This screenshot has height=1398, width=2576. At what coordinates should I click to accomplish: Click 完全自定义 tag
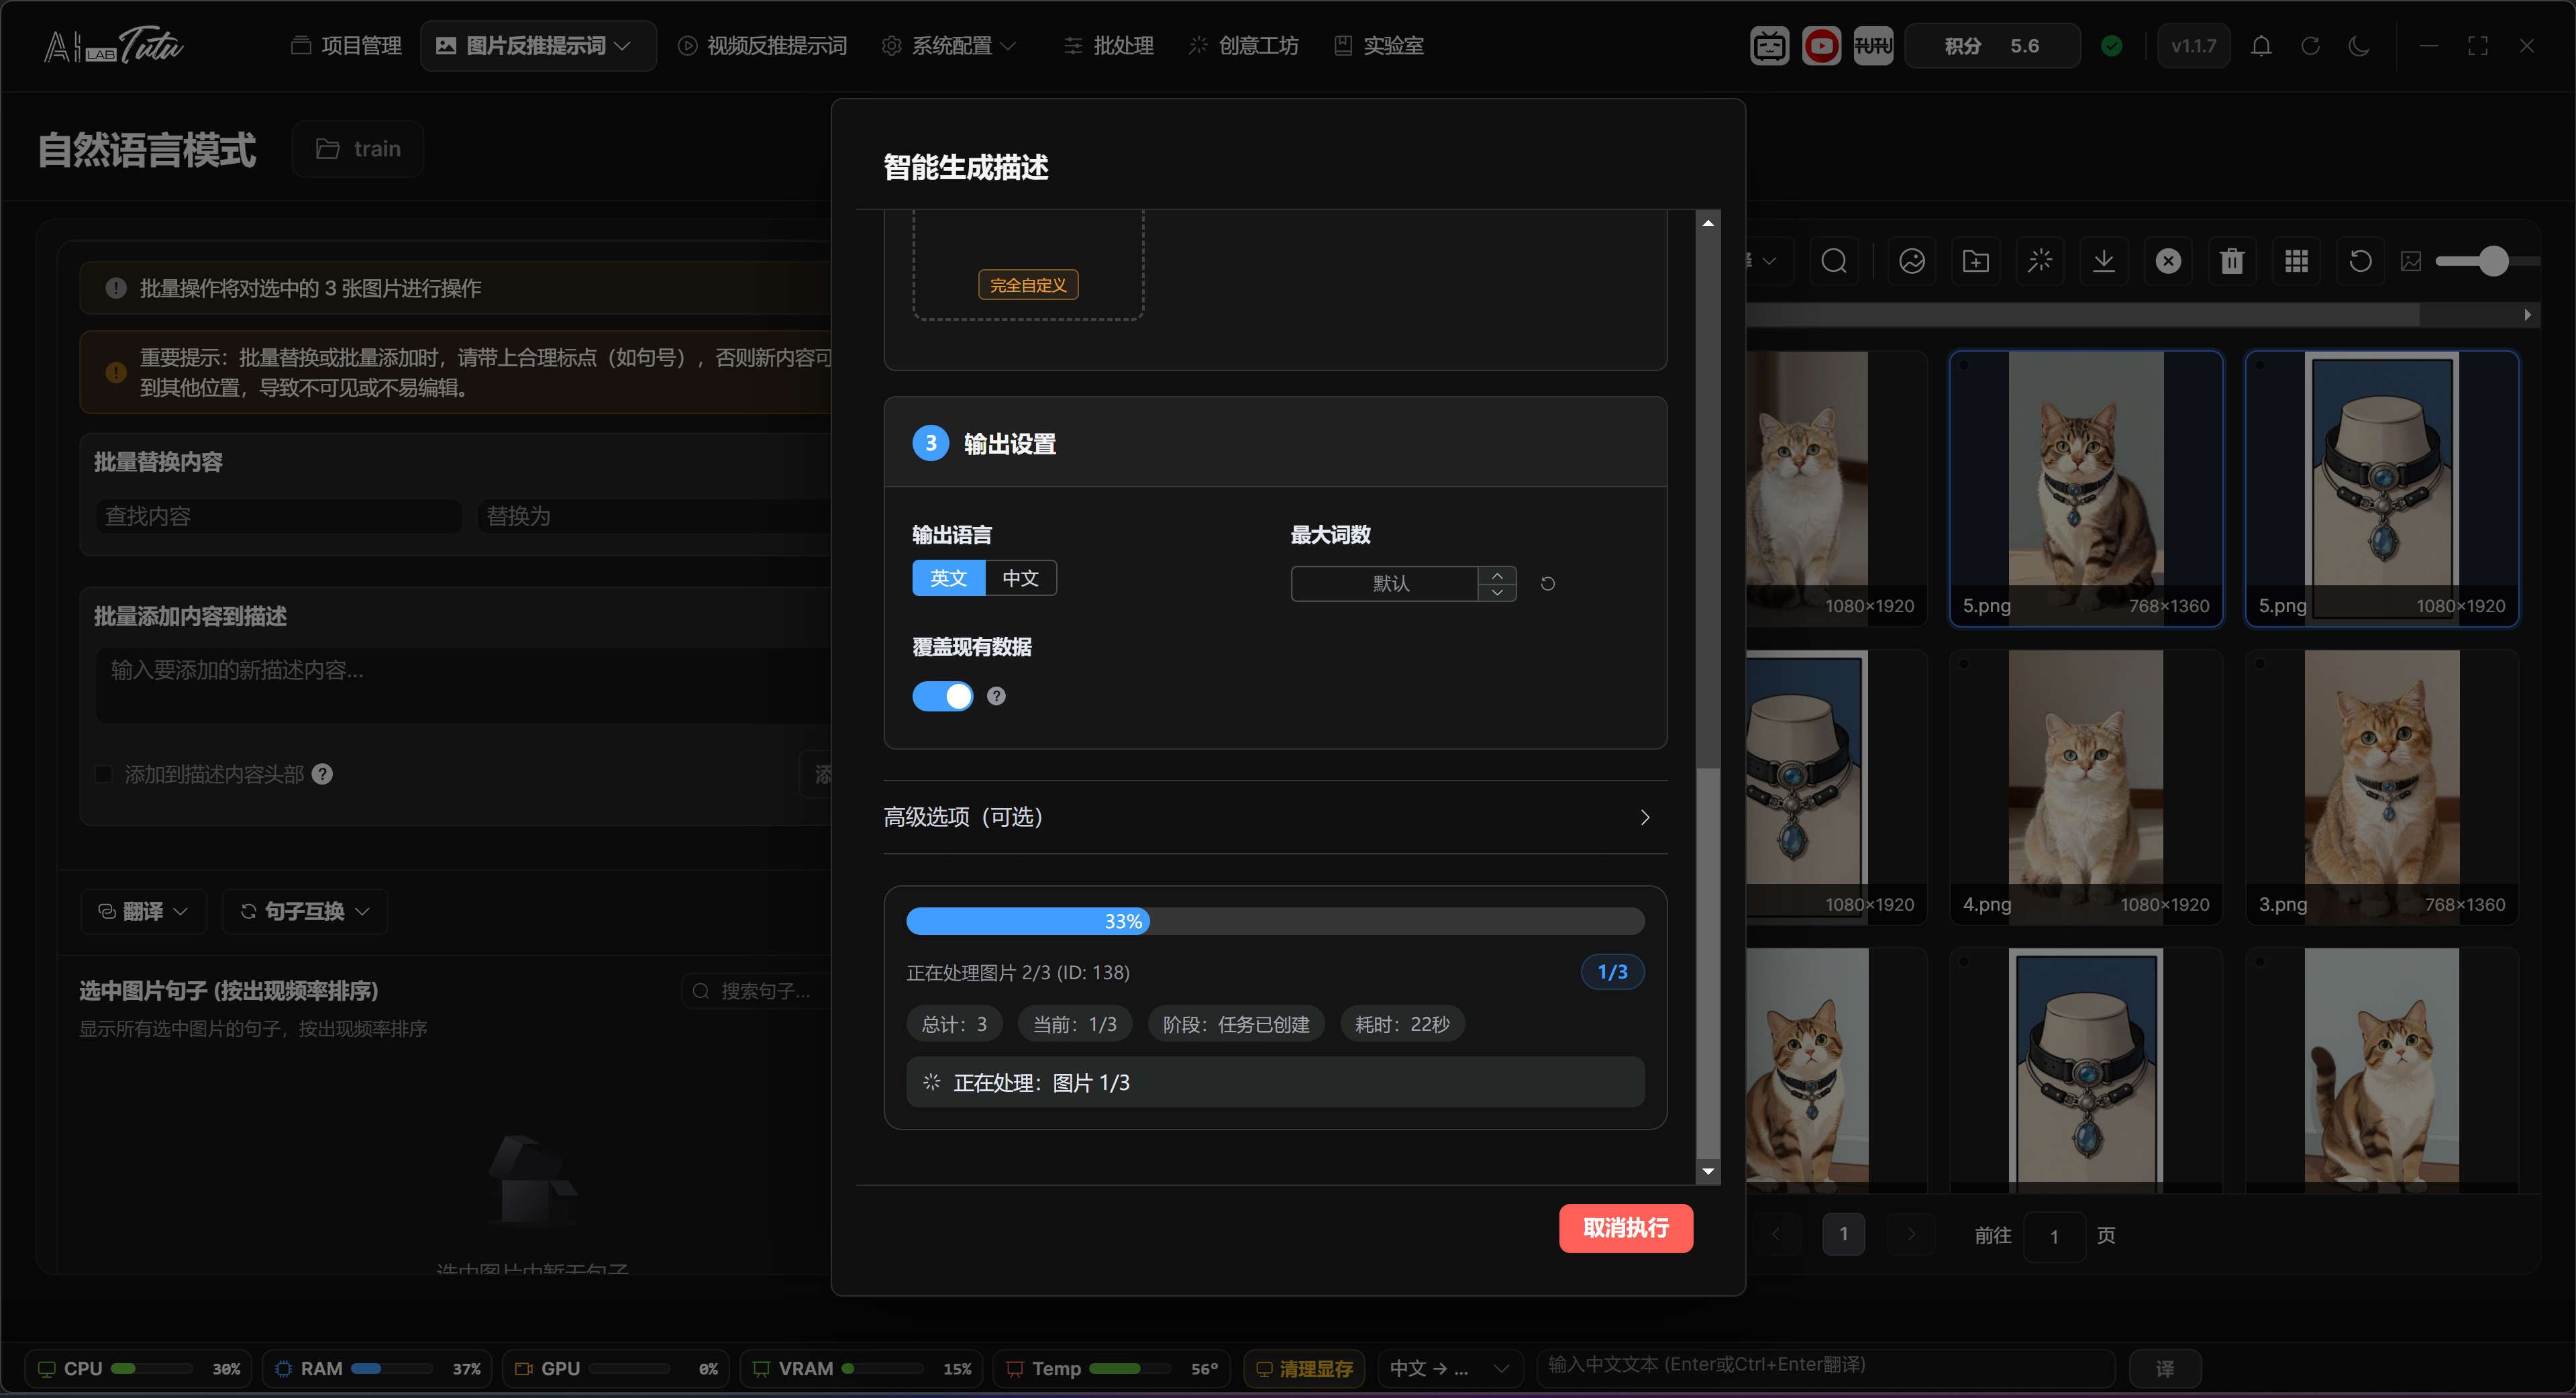pos(1028,285)
